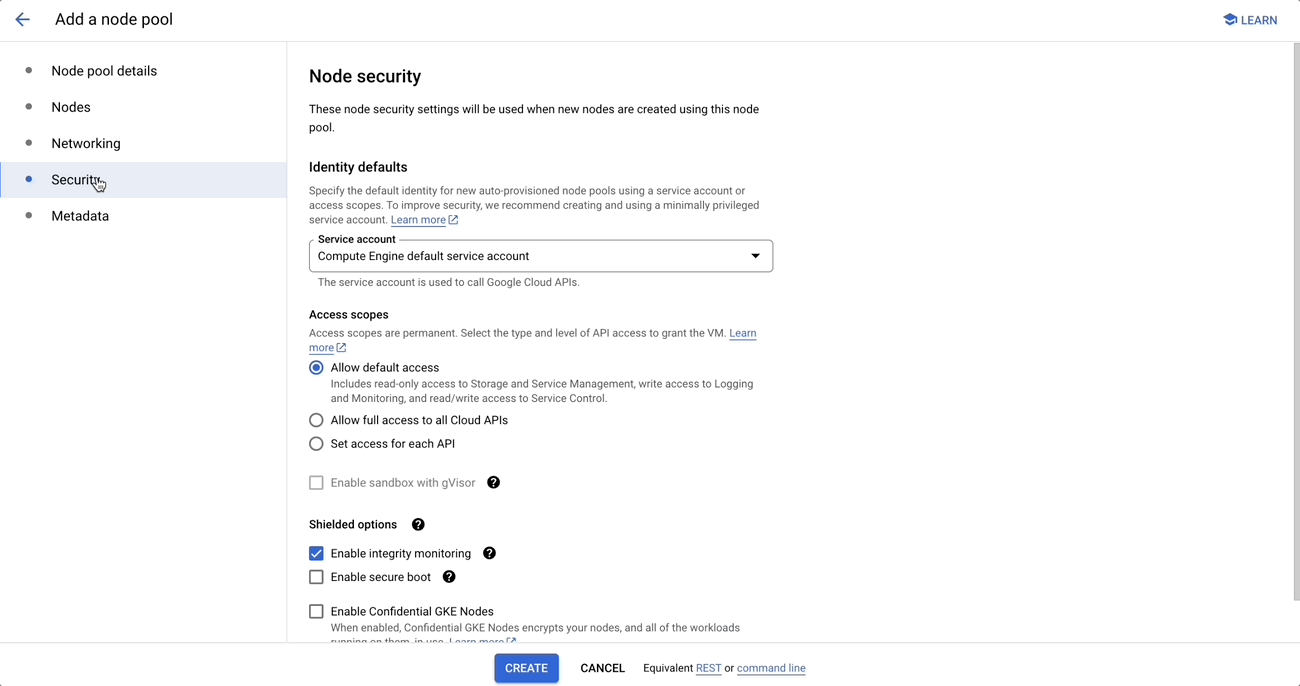
Task: Open the Metadata section
Action: pyautogui.click(x=80, y=216)
